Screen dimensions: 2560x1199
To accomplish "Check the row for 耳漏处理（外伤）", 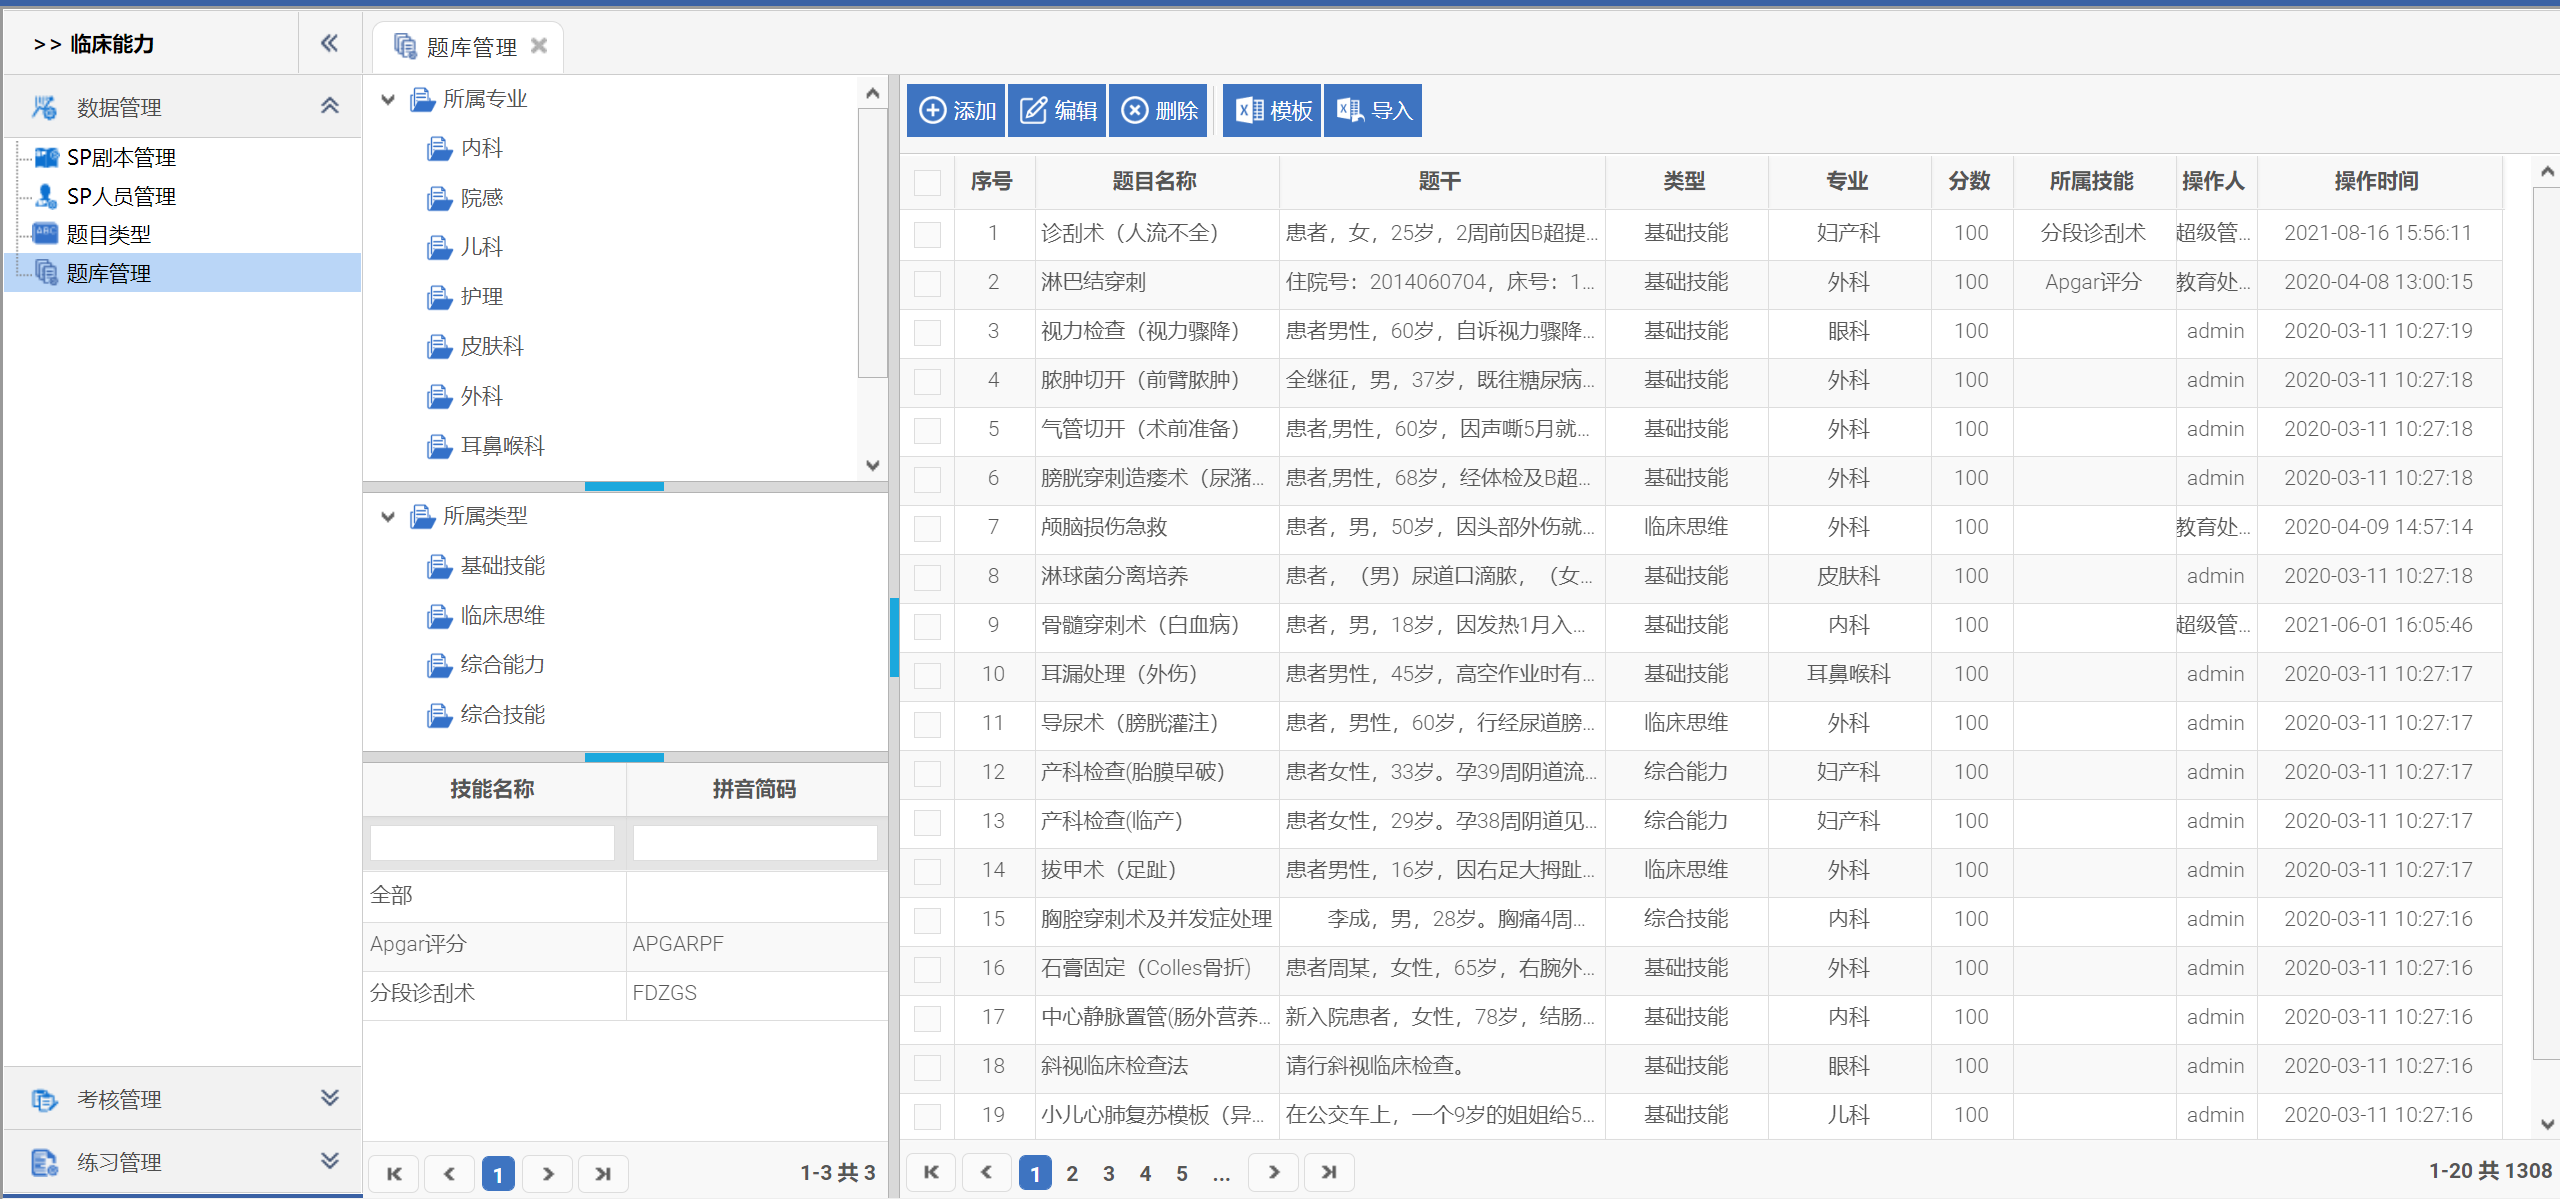I will 927,675.
